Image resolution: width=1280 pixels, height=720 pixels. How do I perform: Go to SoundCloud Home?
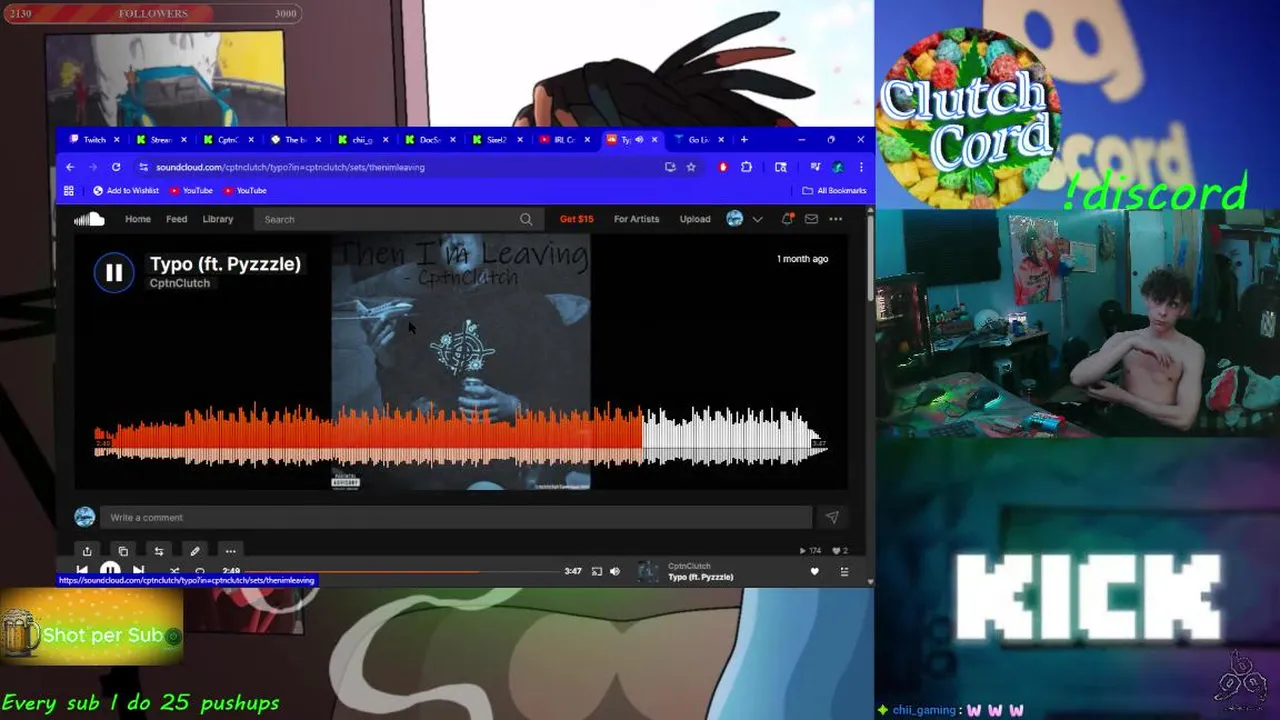click(x=138, y=219)
